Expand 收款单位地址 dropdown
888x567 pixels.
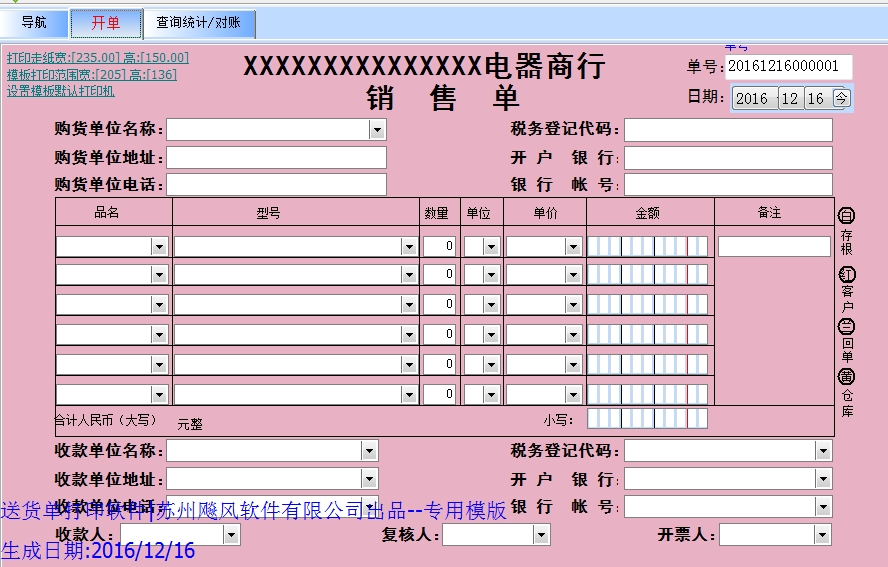pyautogui.click(x=369, y=479)
